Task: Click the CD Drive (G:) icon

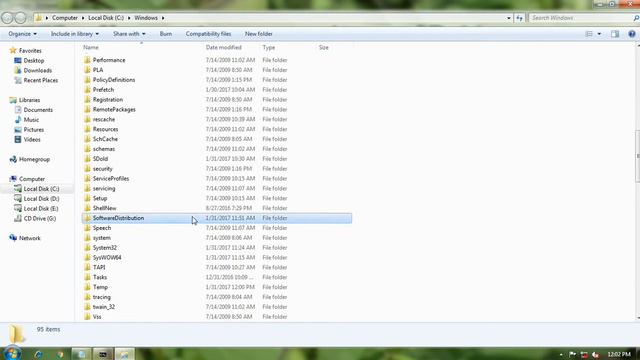Action: tap(18, 218)
